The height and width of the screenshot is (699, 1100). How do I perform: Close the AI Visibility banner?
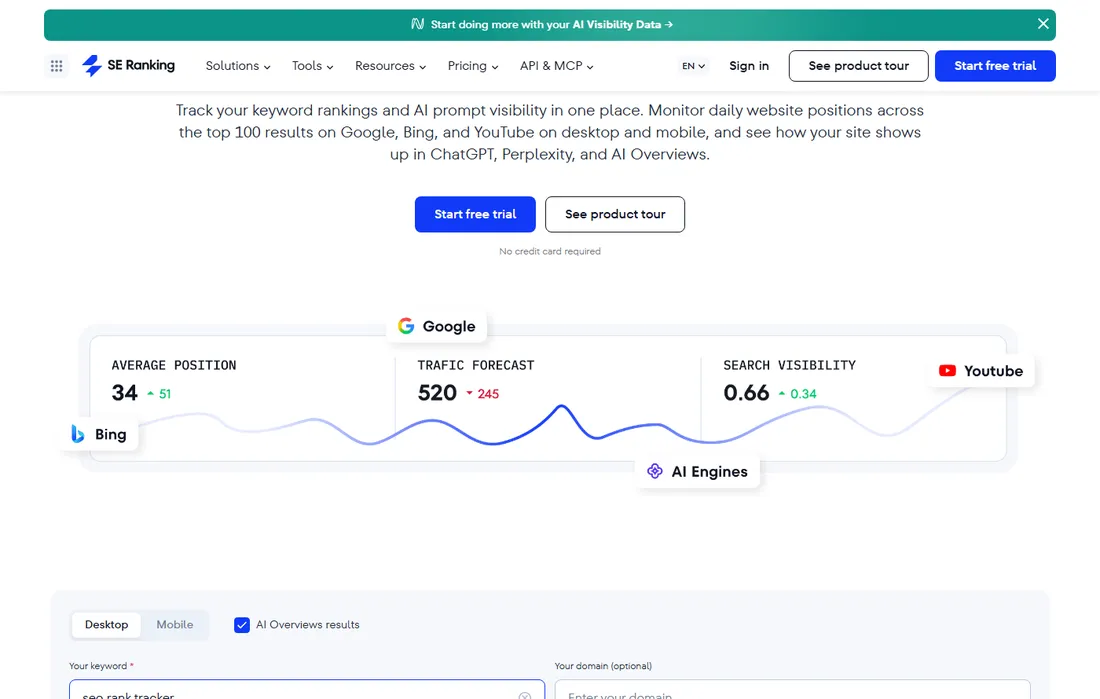pos(1043,24)
